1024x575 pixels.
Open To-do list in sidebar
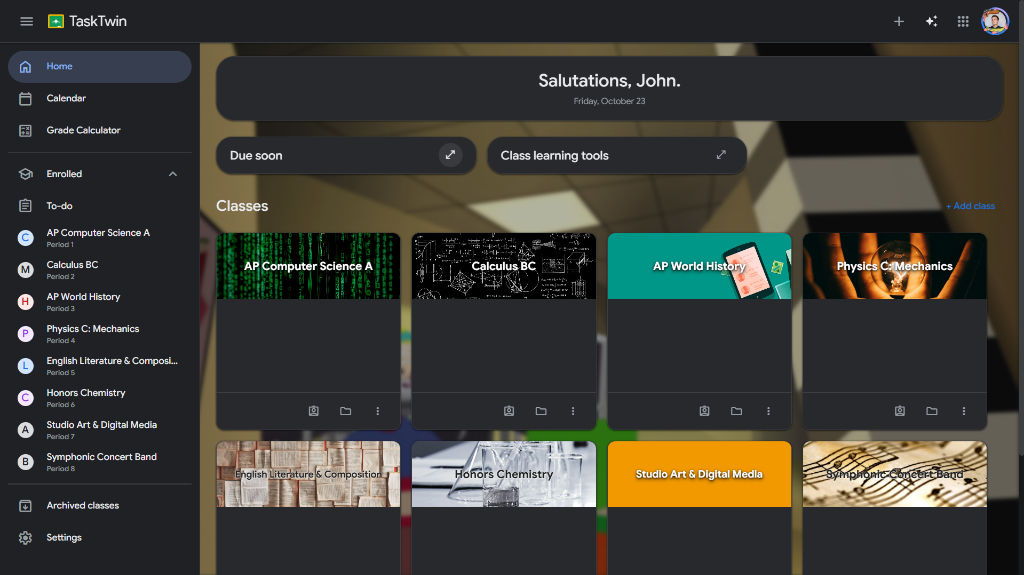click(x=99, y=206)
